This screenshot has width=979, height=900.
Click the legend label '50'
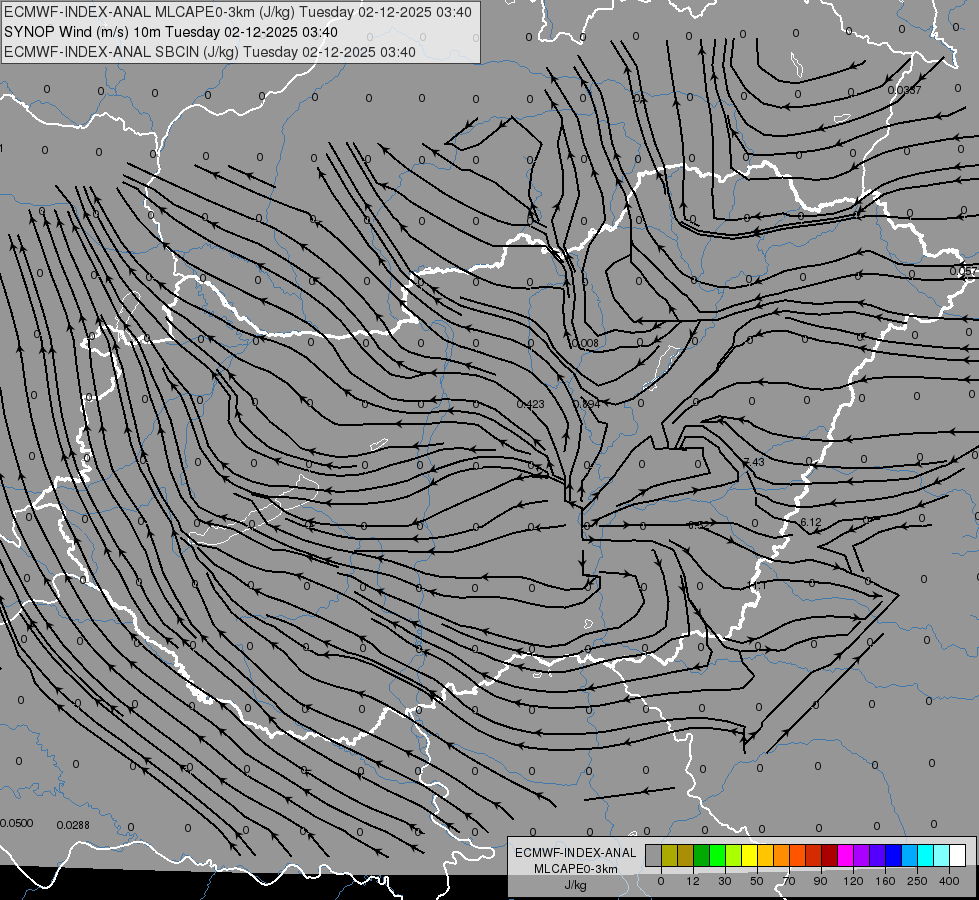[x=757, y=881]
